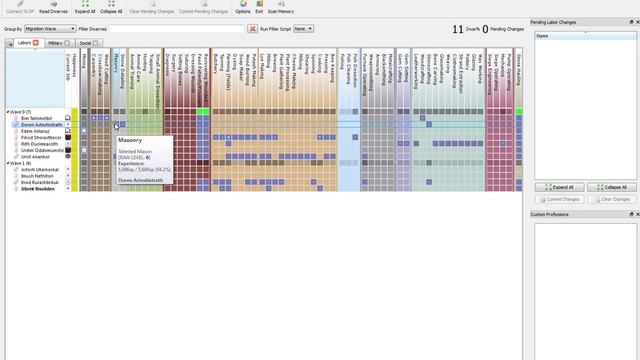Toggle Mining labor for Rith
Screen dimensions: 640x360
[84, 144]
